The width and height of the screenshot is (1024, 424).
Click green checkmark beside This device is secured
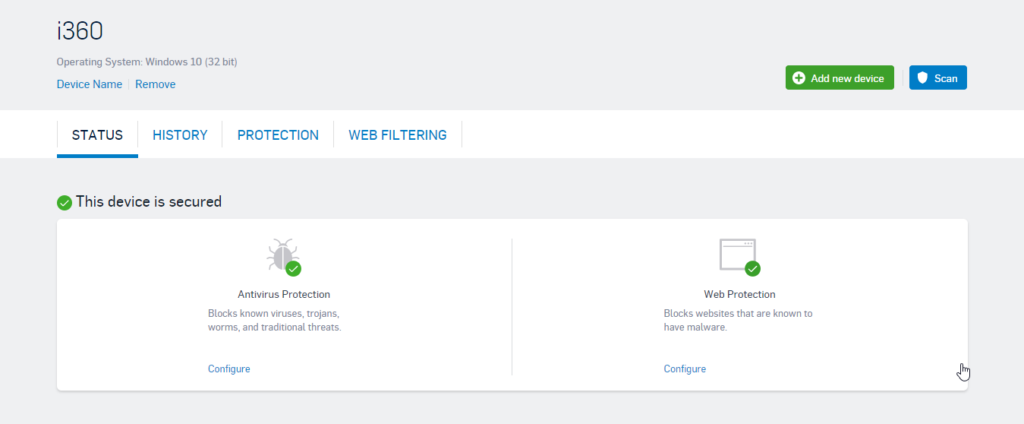point(64,203)
